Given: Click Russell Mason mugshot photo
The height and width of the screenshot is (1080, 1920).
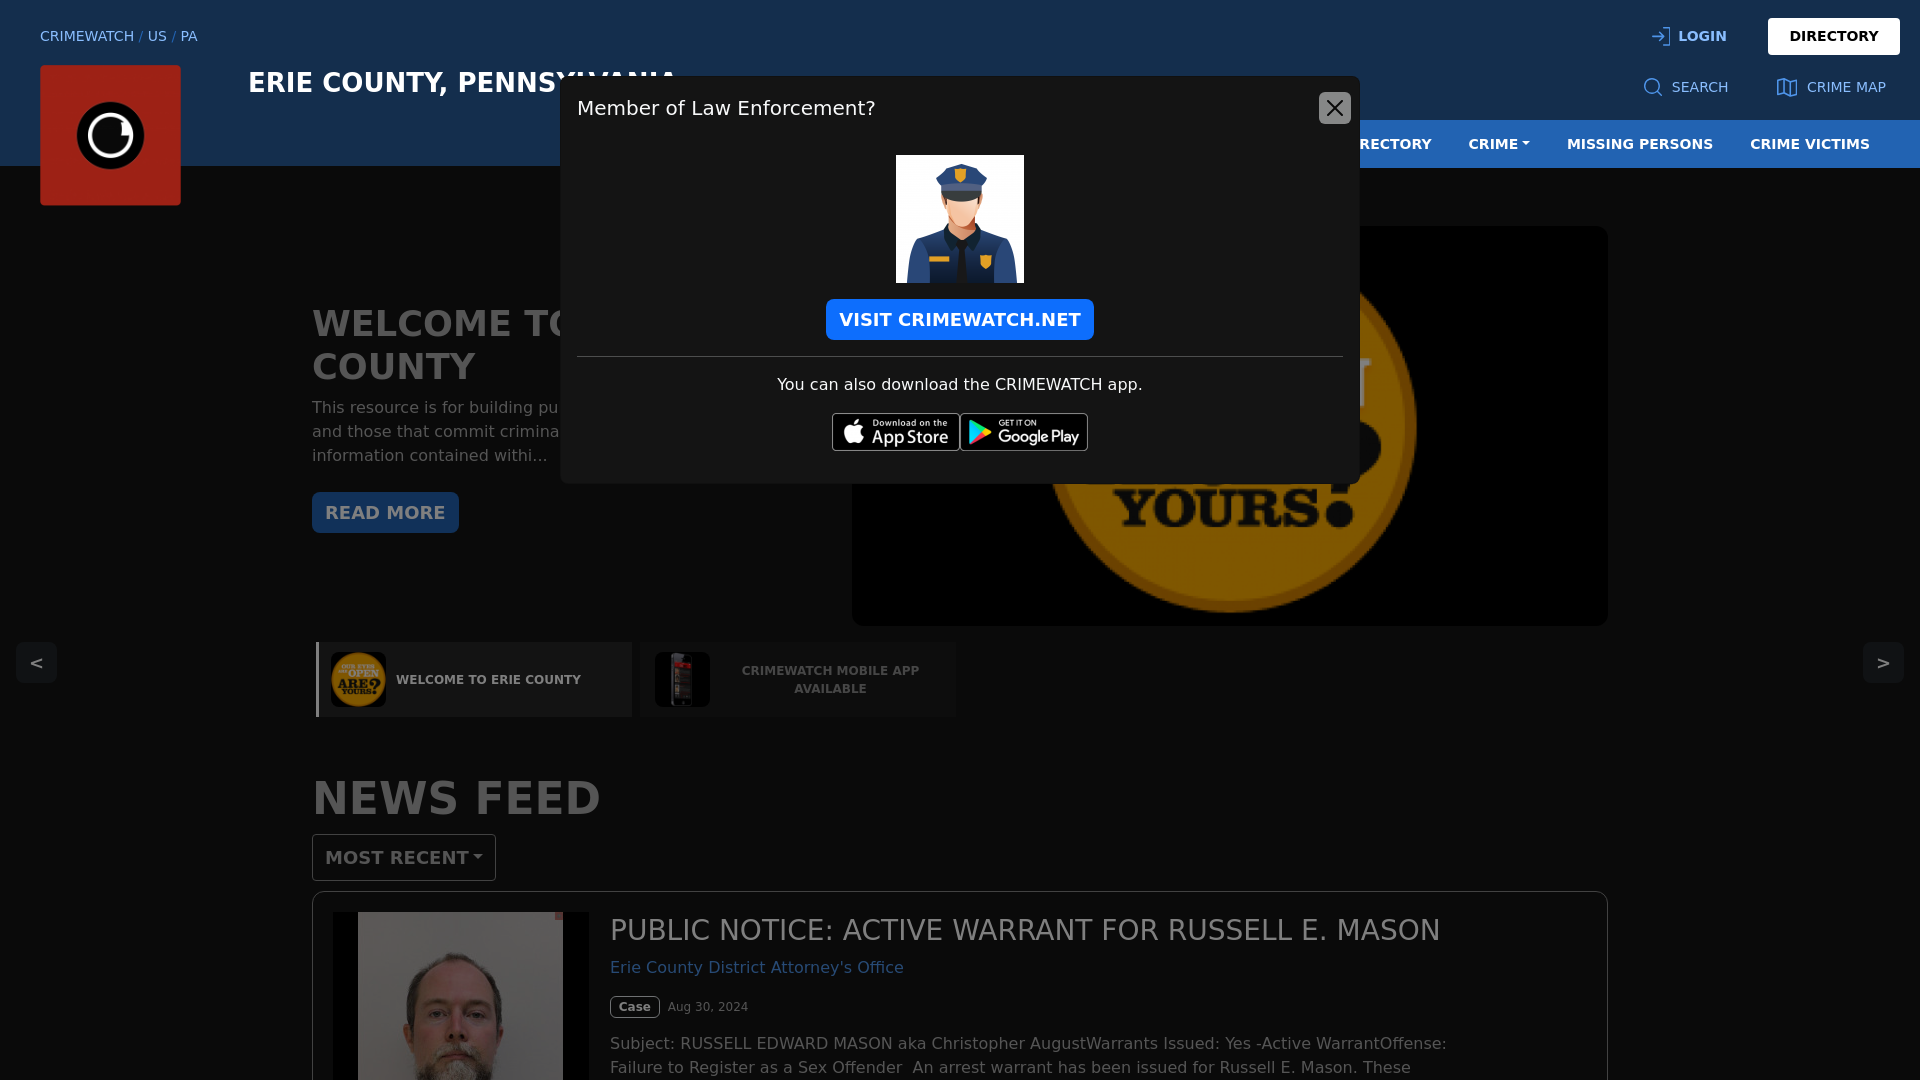Looking at the screenshot, I should [461, 996].
